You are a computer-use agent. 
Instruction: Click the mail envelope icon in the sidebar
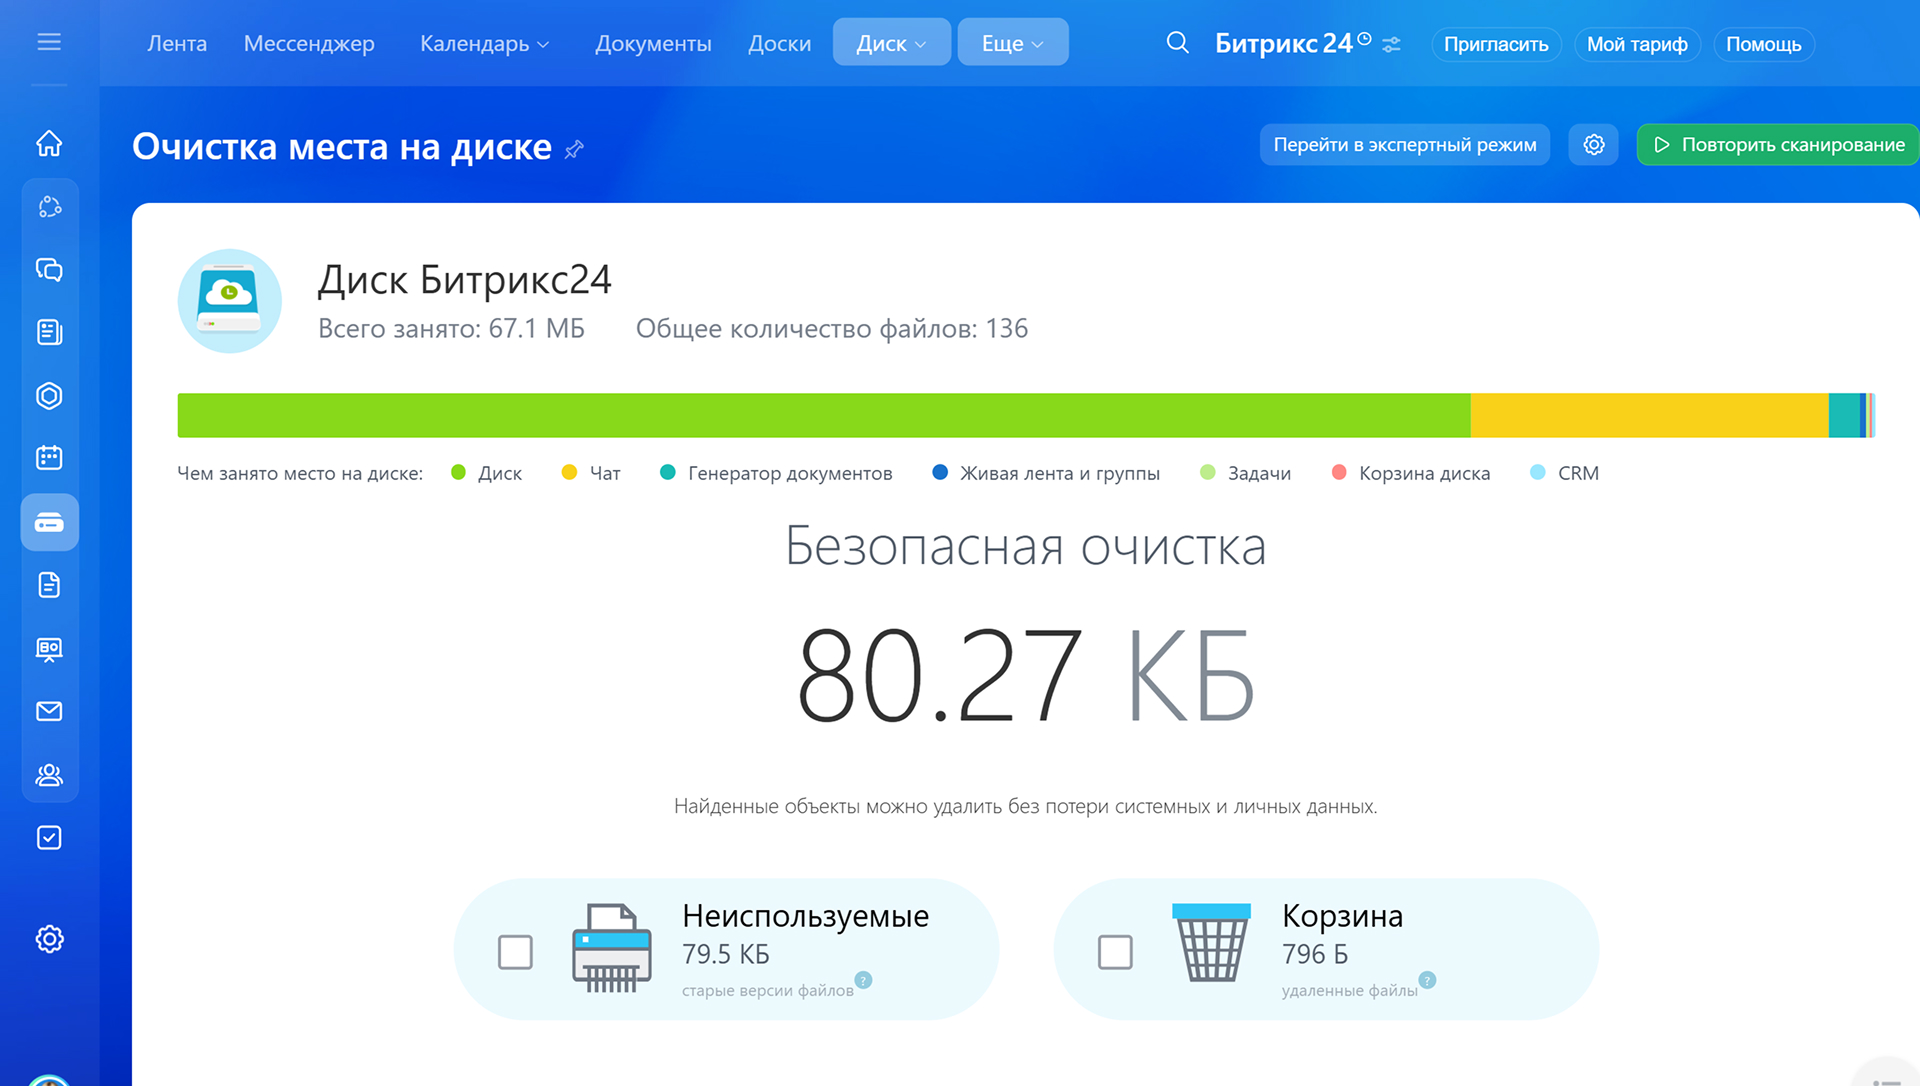point(49,711)
